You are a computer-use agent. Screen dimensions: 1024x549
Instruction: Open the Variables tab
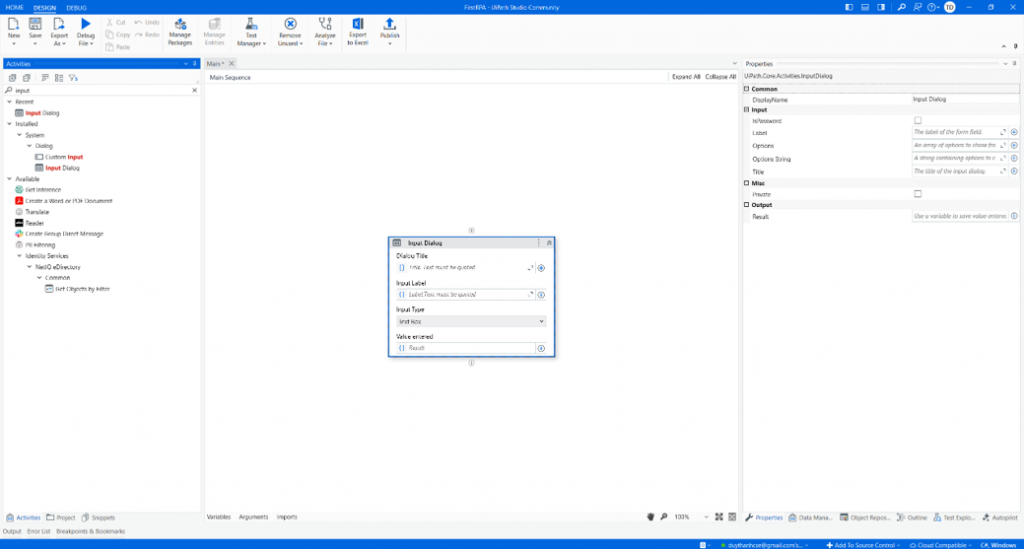pyautogui.click(x=219, y=517)
